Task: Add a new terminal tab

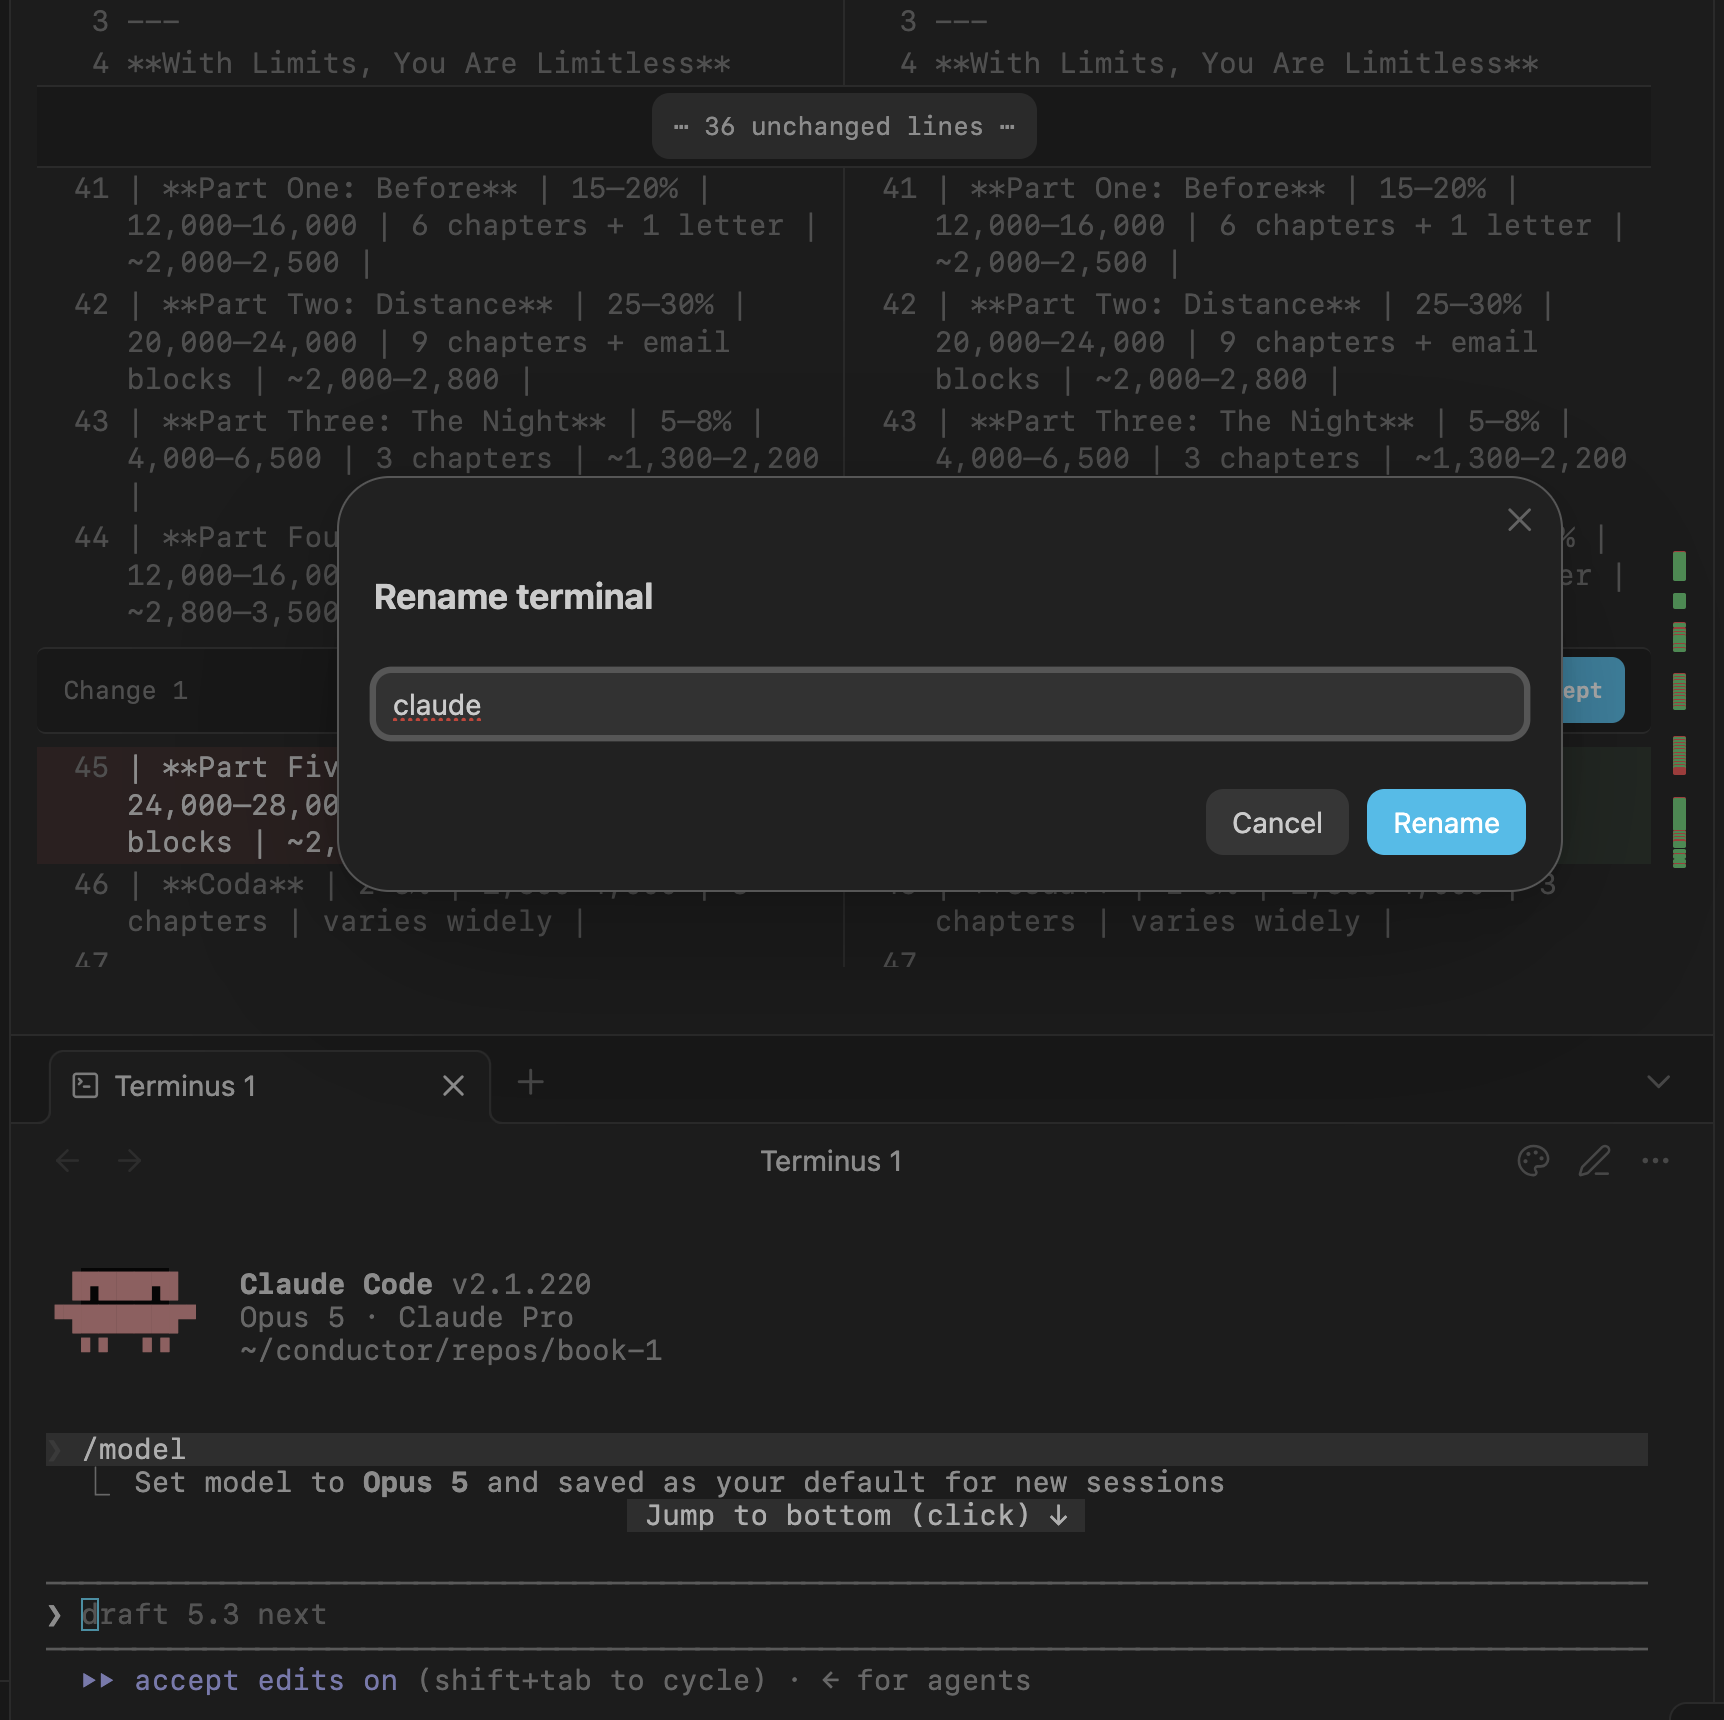Action: pyautogui.click(x=531, y=1082)
